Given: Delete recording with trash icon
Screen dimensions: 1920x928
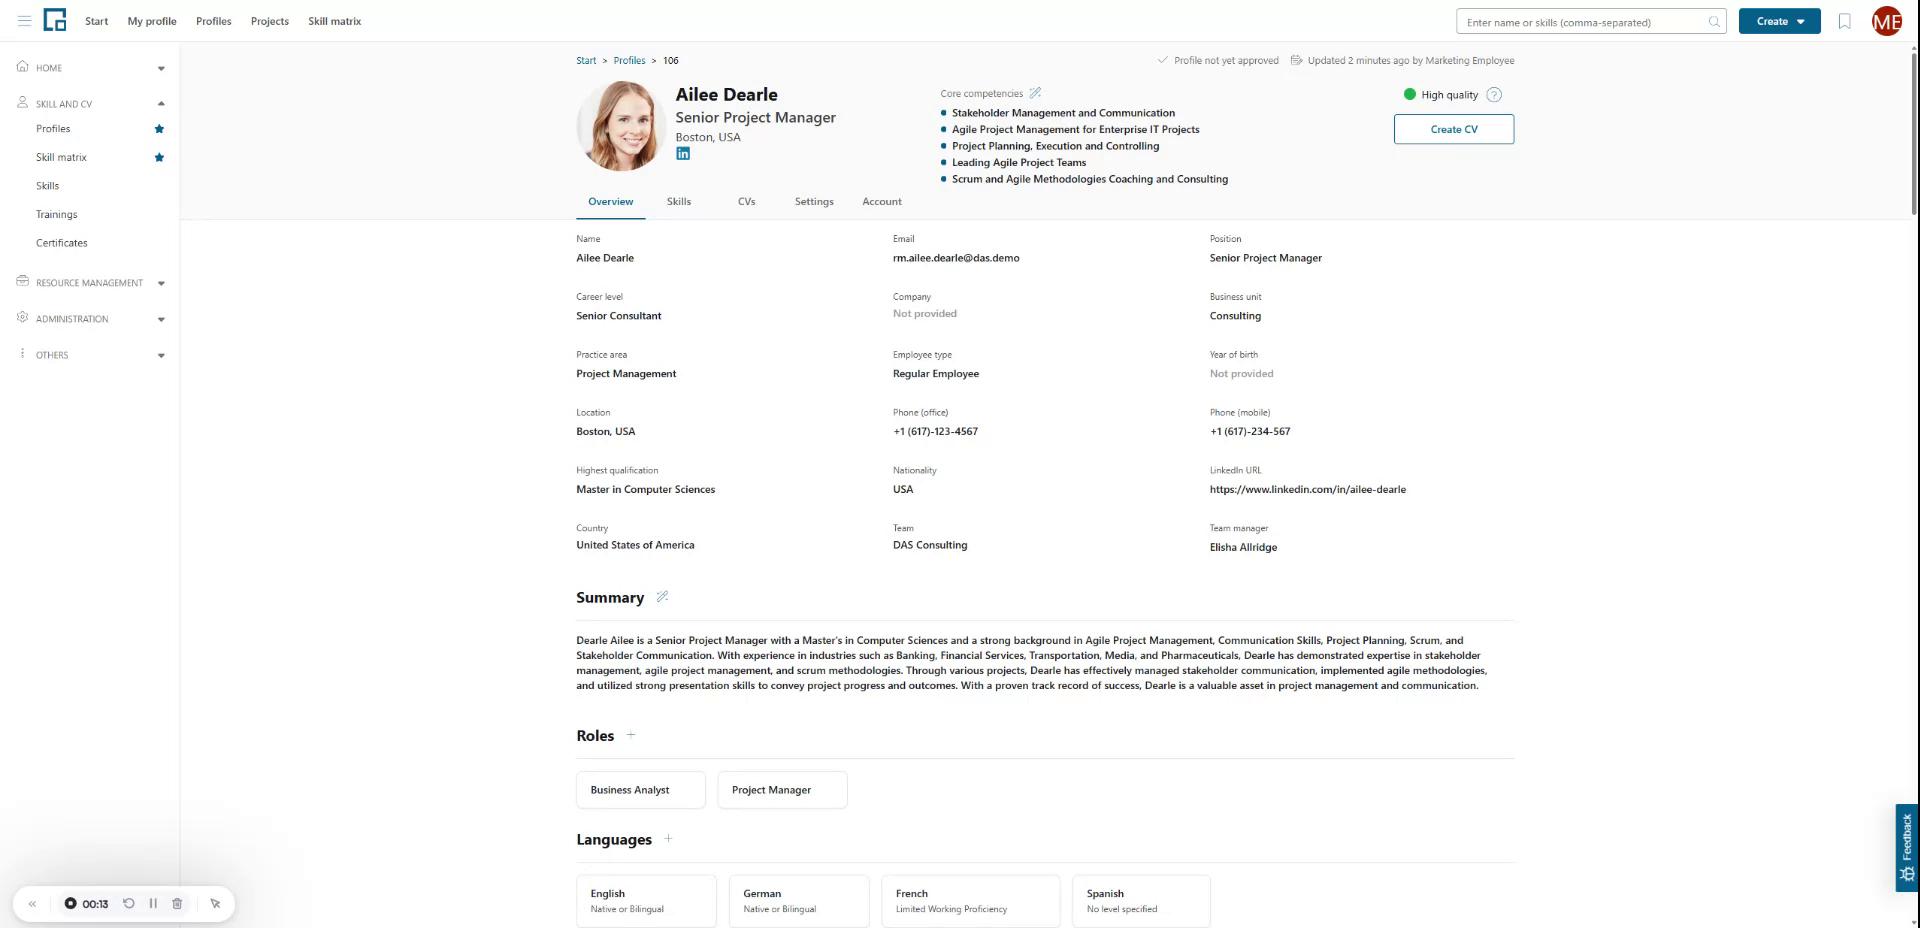Looking at the screenshot, I should [x=177, y=903].
